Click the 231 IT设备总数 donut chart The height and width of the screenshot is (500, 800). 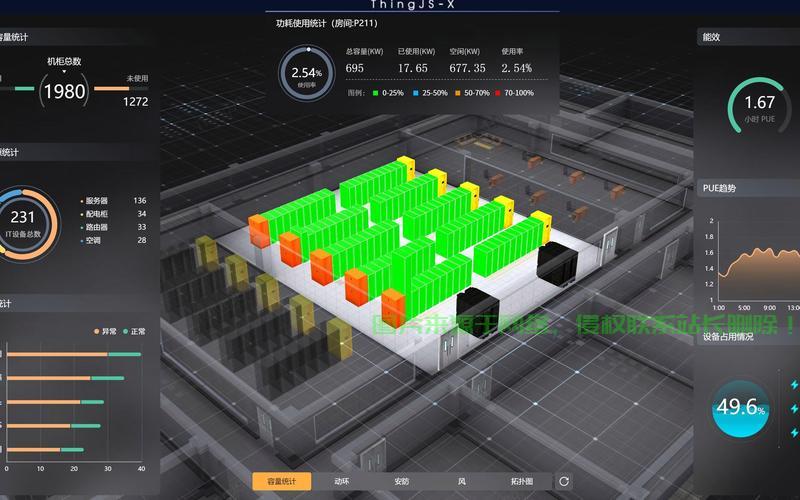click(23, 223)
